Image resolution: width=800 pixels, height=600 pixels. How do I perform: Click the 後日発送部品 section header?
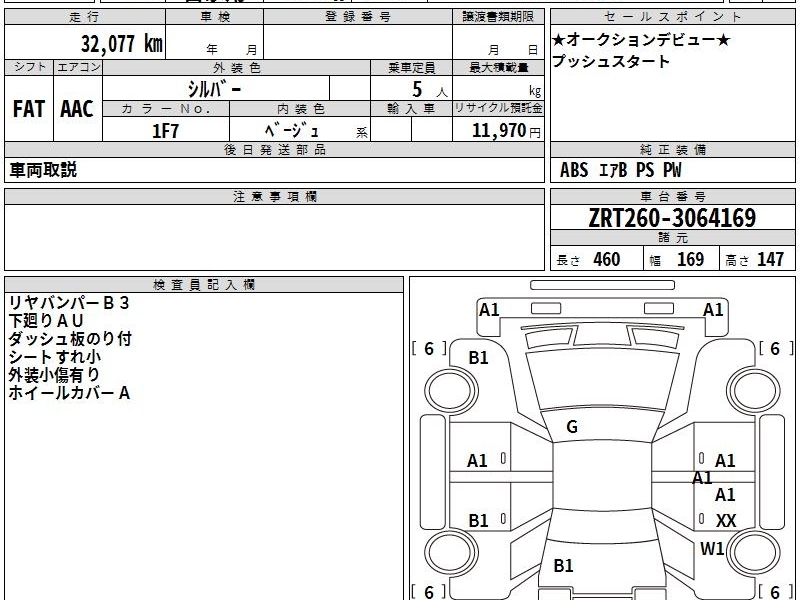pyautogui.click(x=274, y=149)
